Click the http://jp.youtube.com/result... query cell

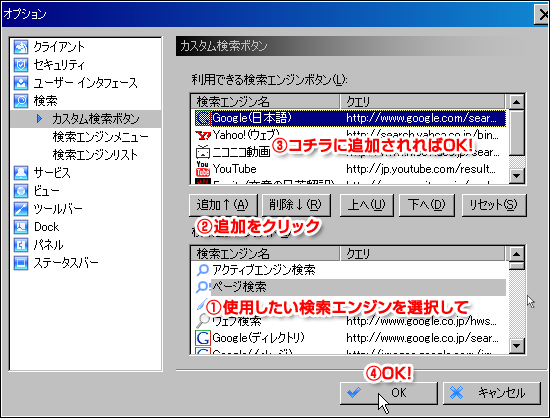point(421,169)
